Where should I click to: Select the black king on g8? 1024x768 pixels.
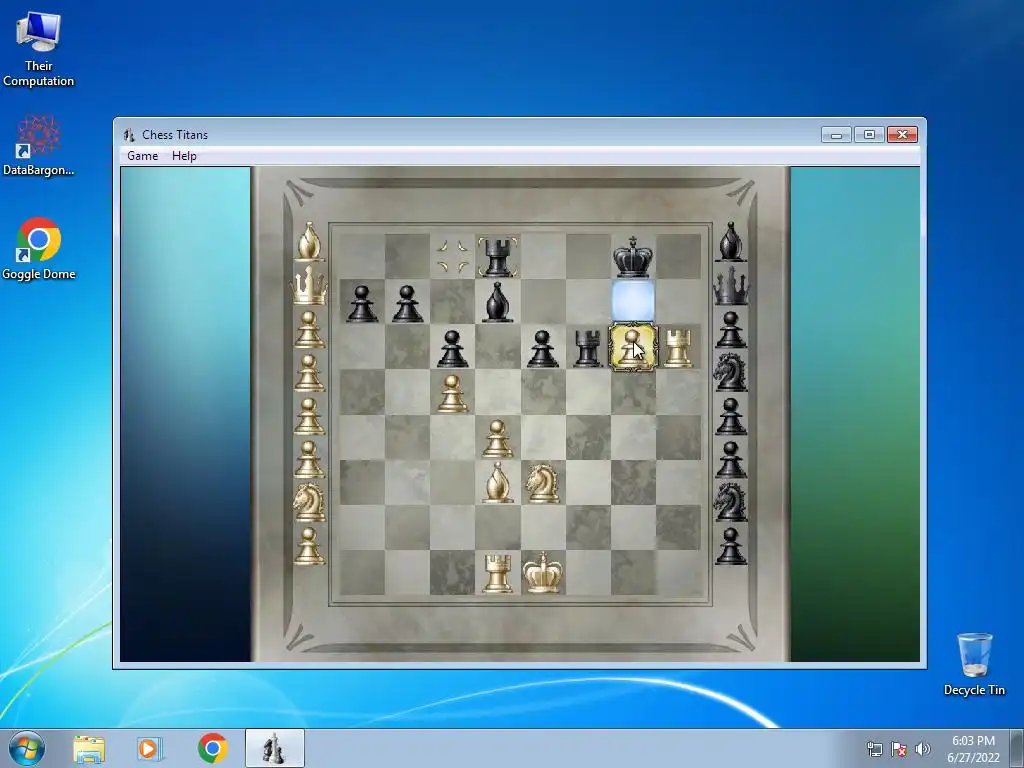[633, 257]
